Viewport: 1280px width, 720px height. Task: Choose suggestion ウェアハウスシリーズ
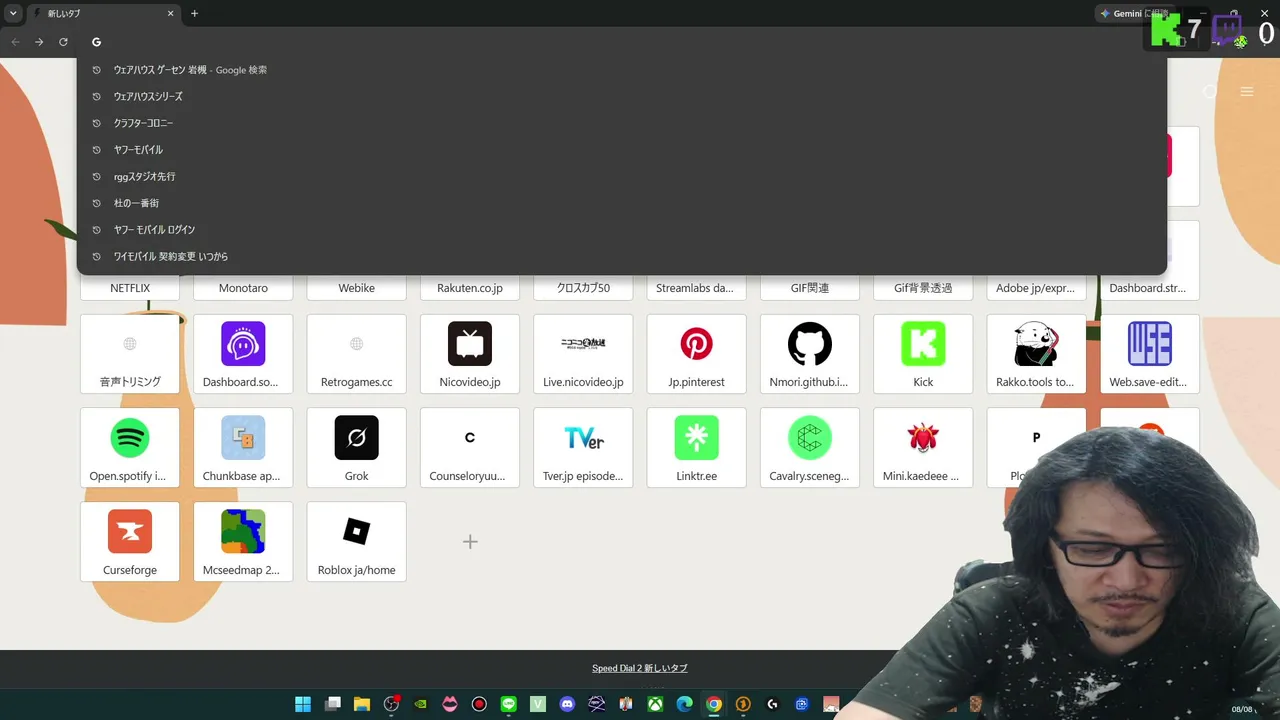pyautogui.click(x=622, y=97)
